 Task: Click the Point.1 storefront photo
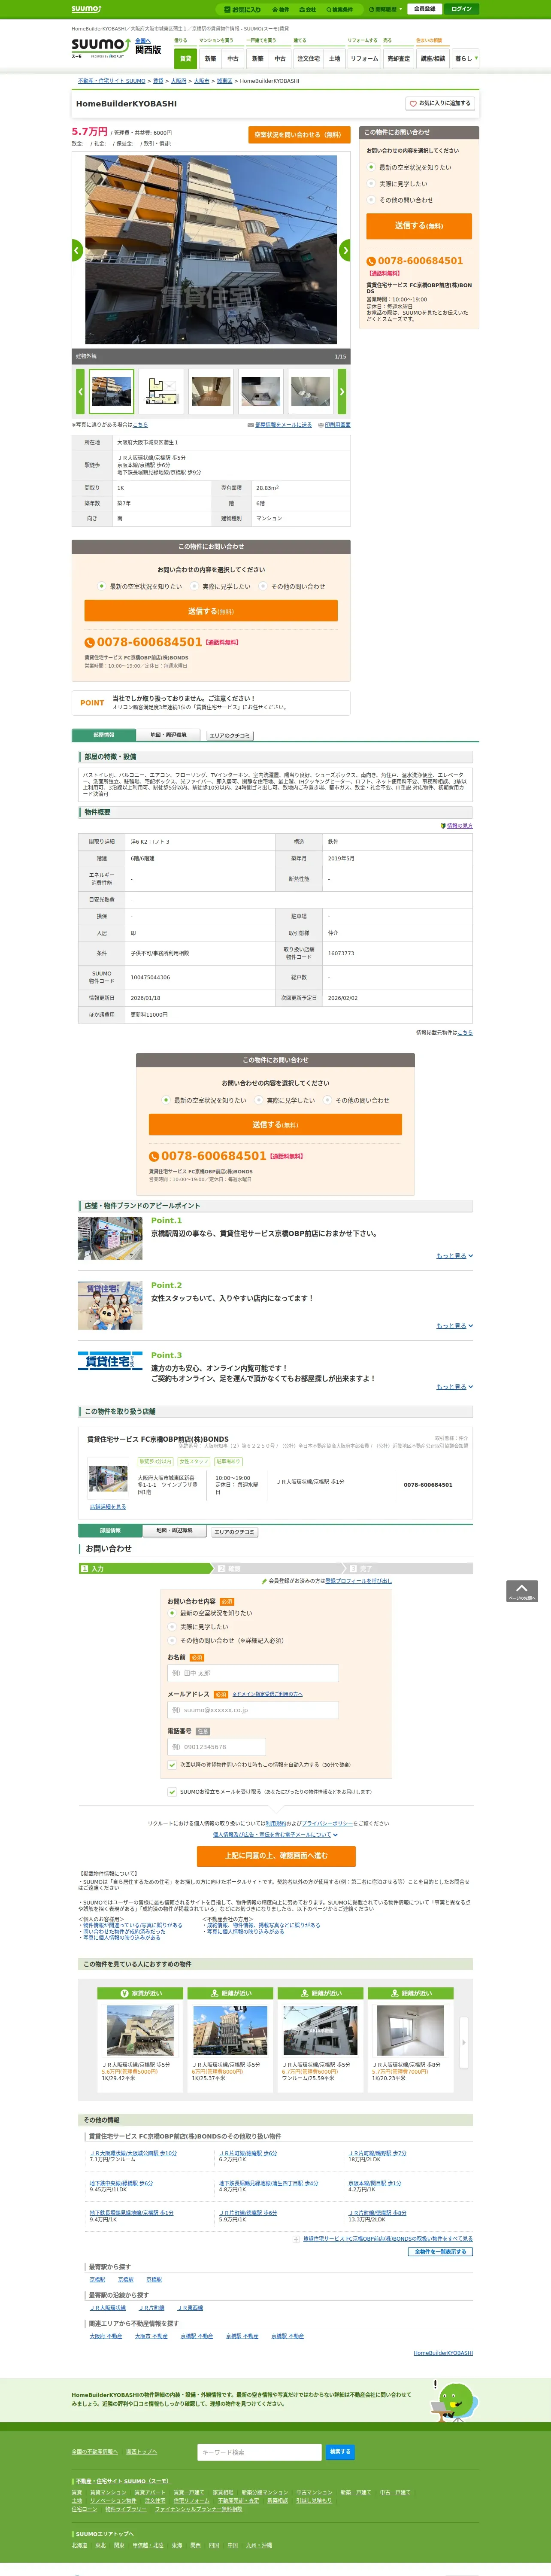pos(110,1239)
